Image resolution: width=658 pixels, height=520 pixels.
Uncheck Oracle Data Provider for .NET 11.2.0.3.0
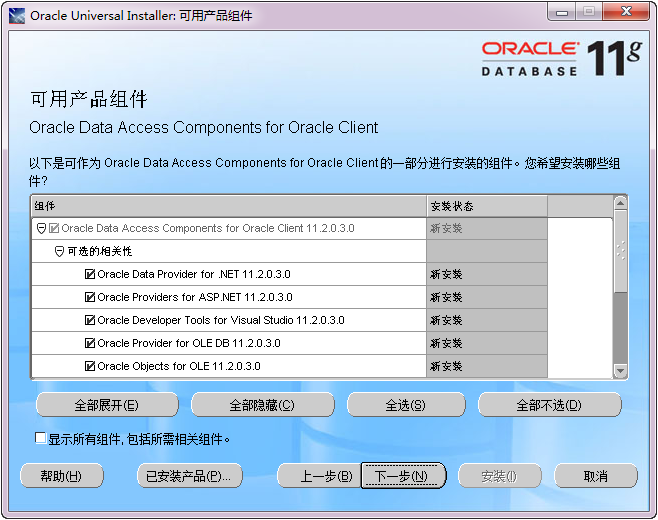pyautogui.click(x=90, y=274)
